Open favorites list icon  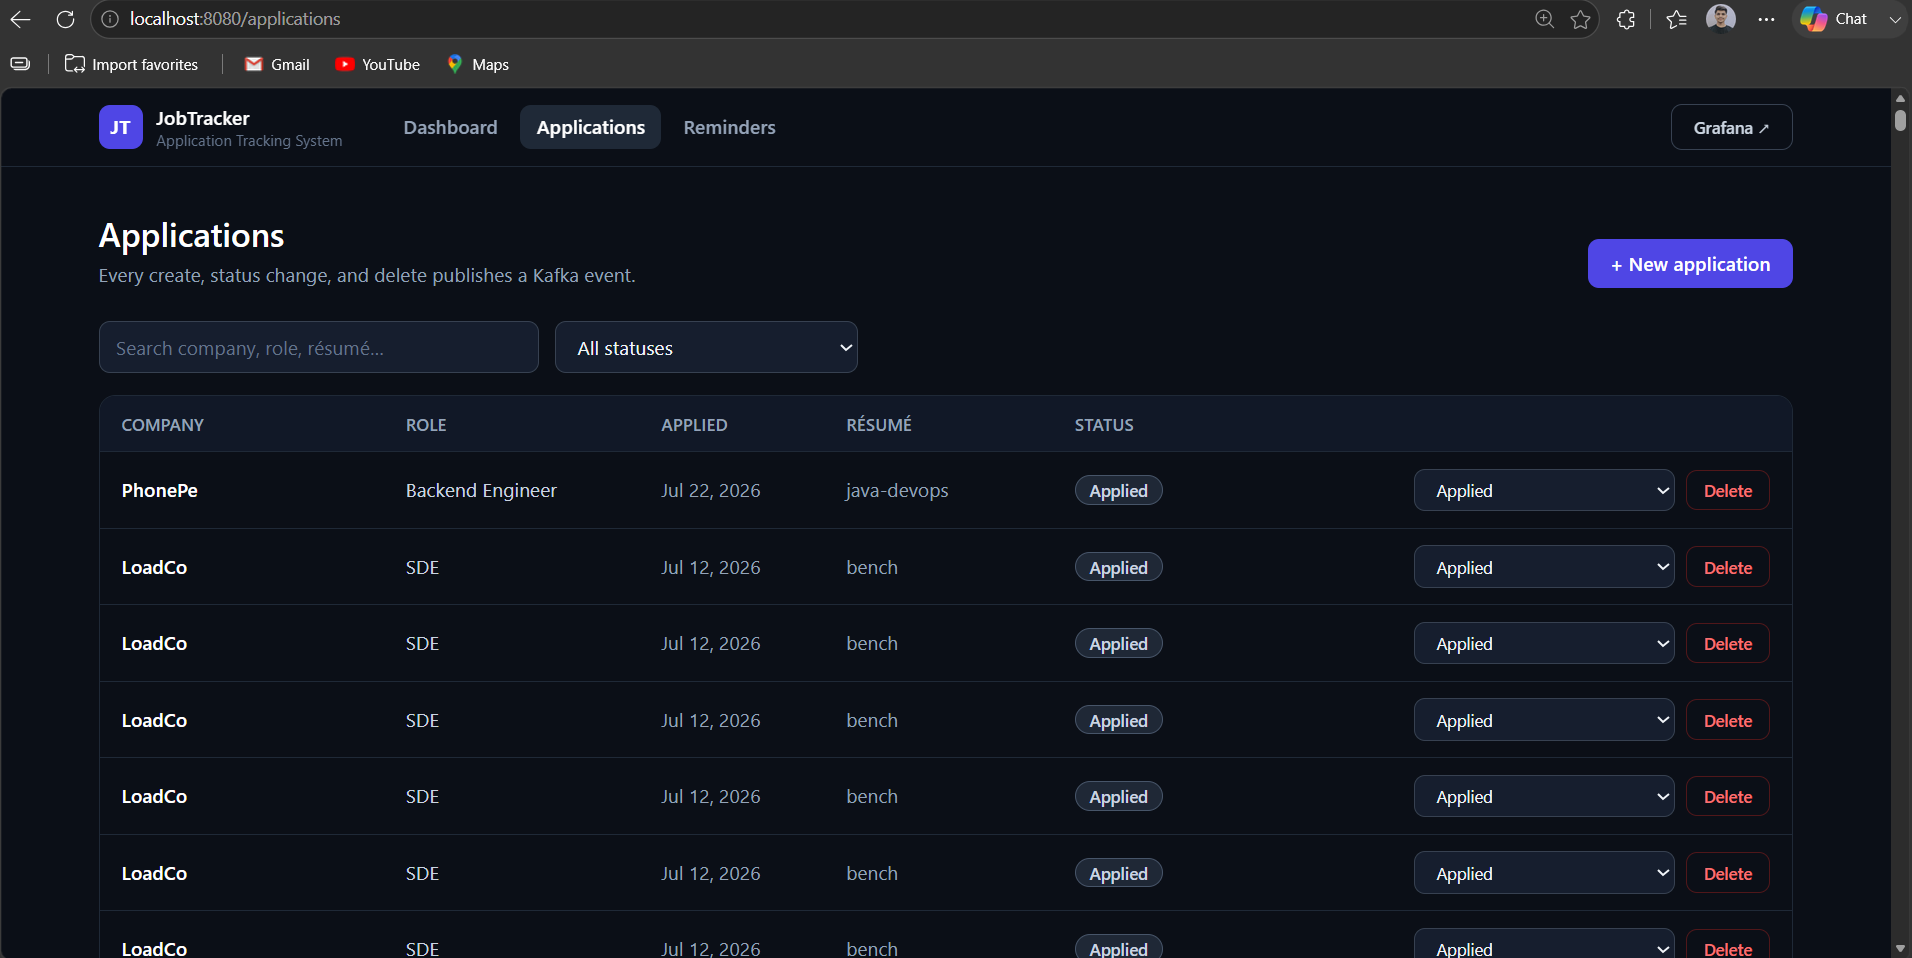click(1677, 19)
